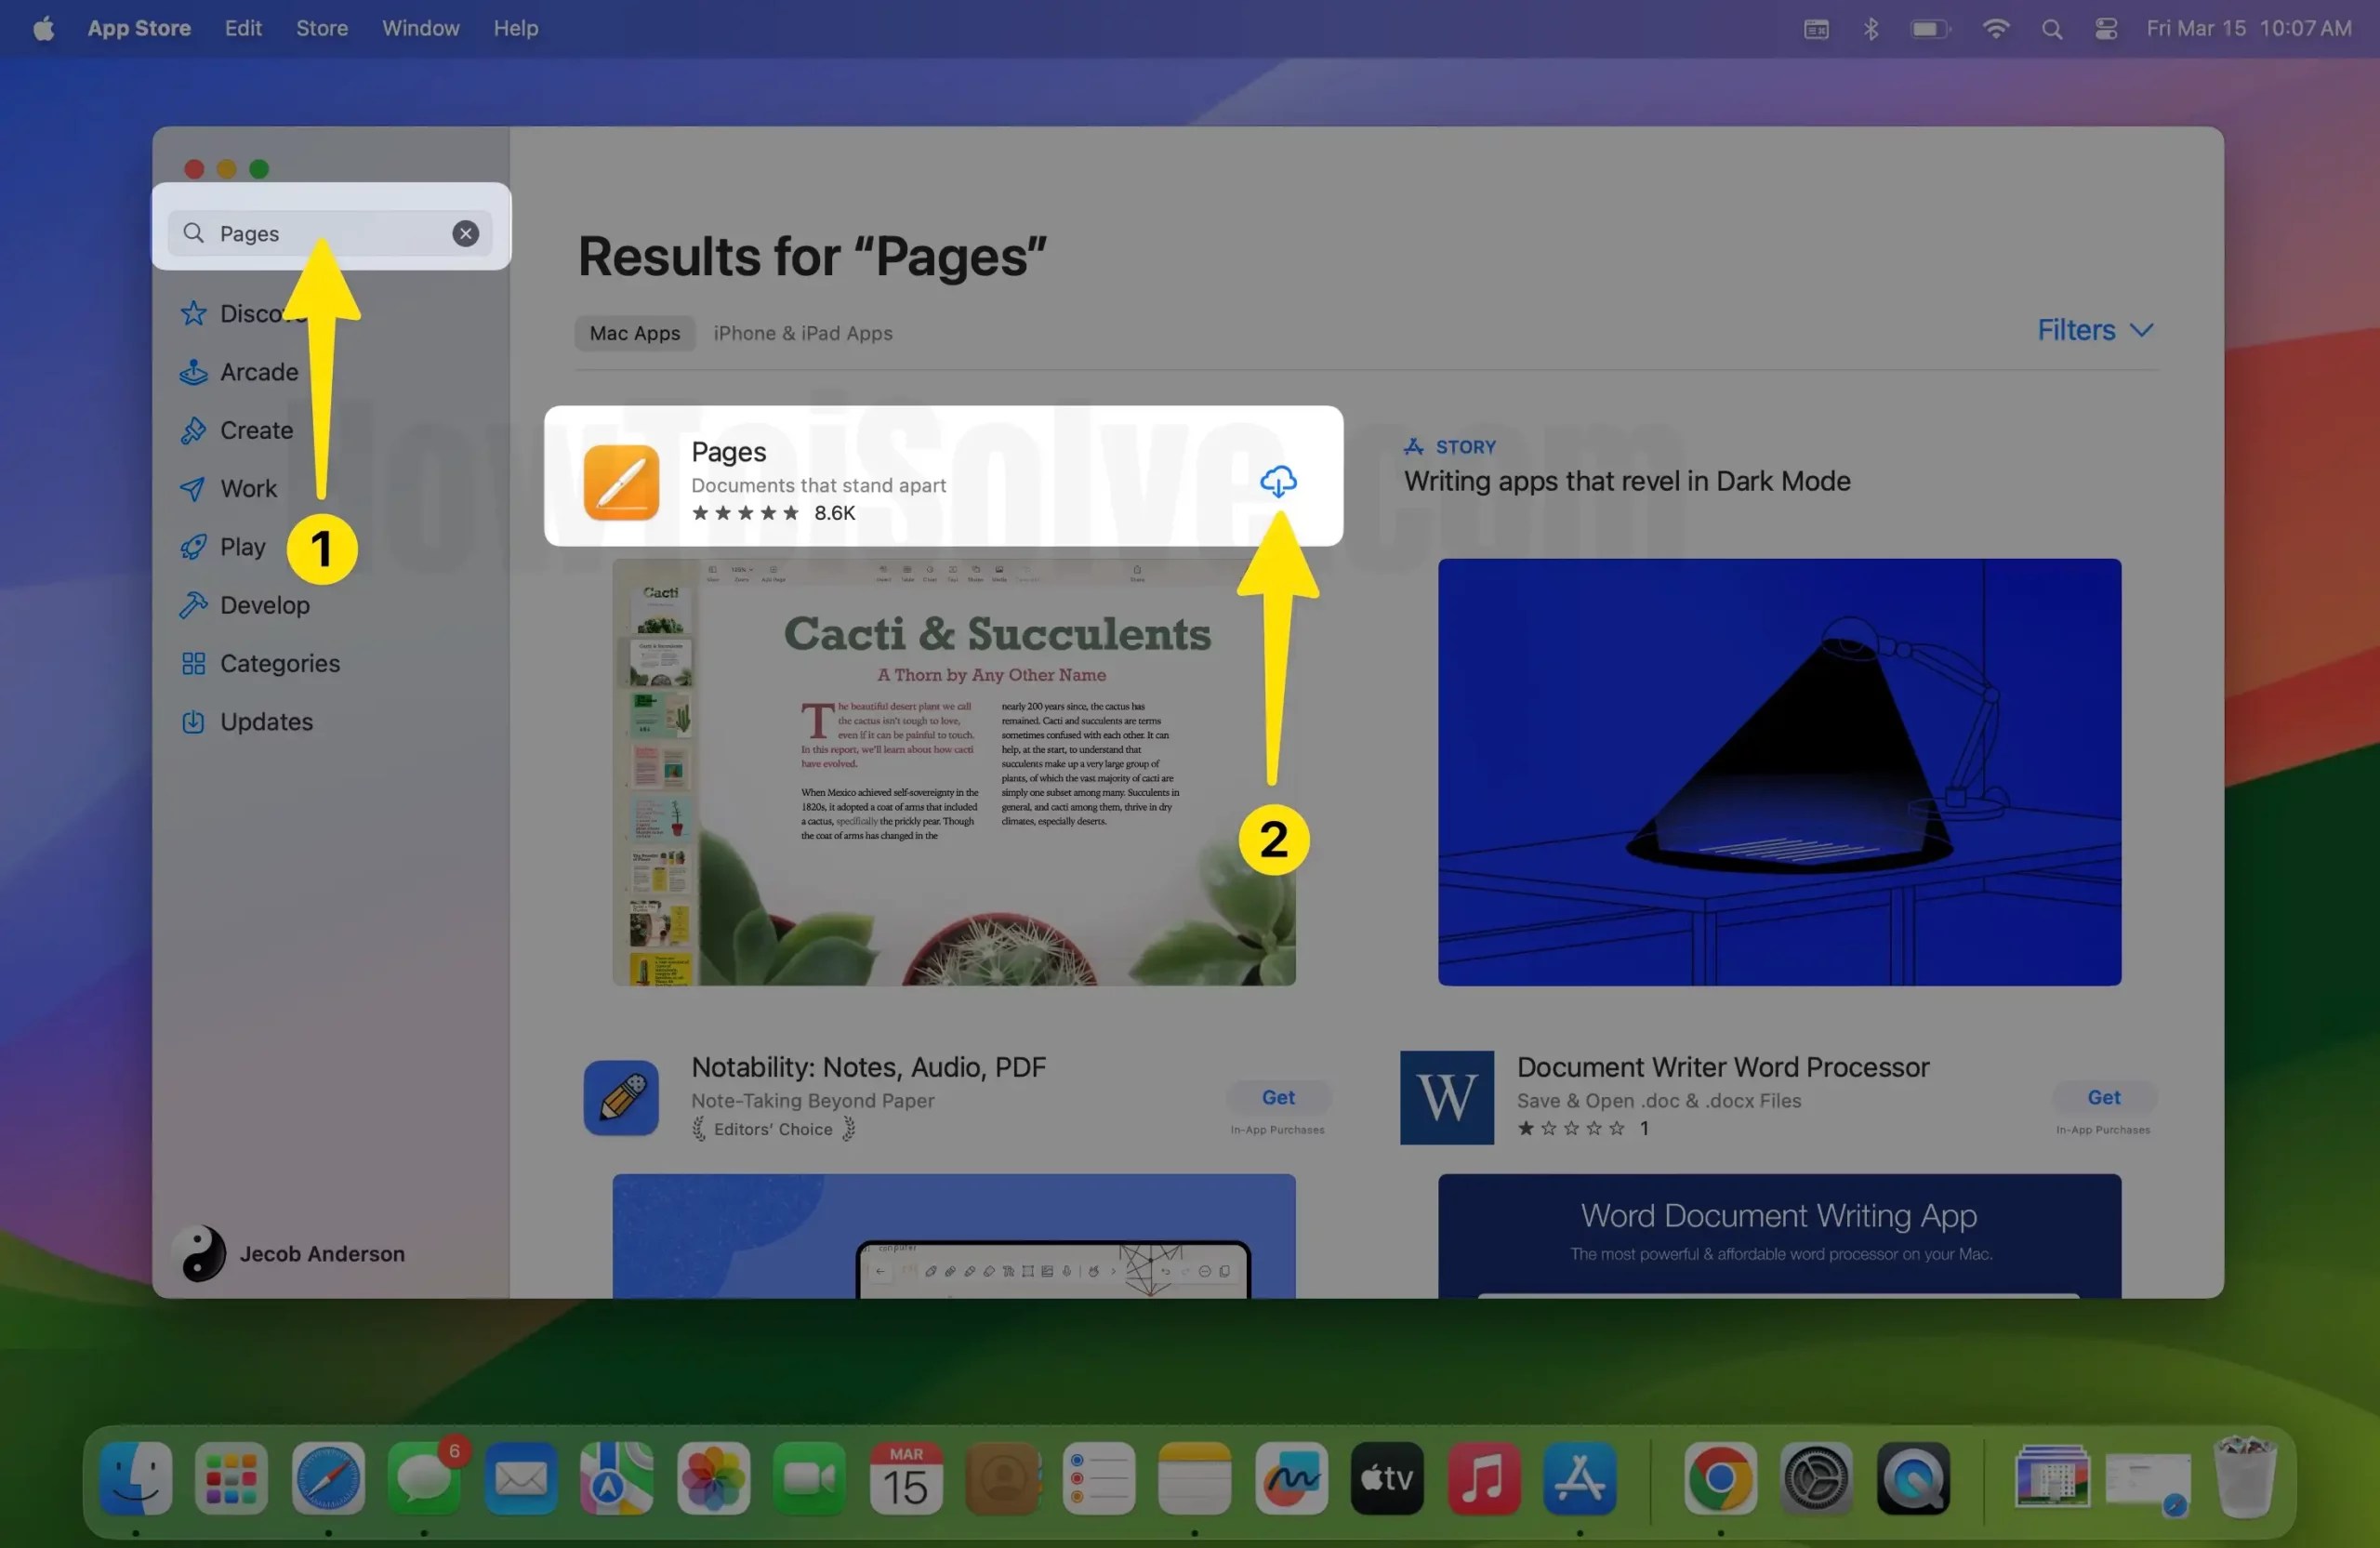Viewport: 2380px width, 1548px height.
Task: Get Document Writer Word Processor
Action: 2103,1097
